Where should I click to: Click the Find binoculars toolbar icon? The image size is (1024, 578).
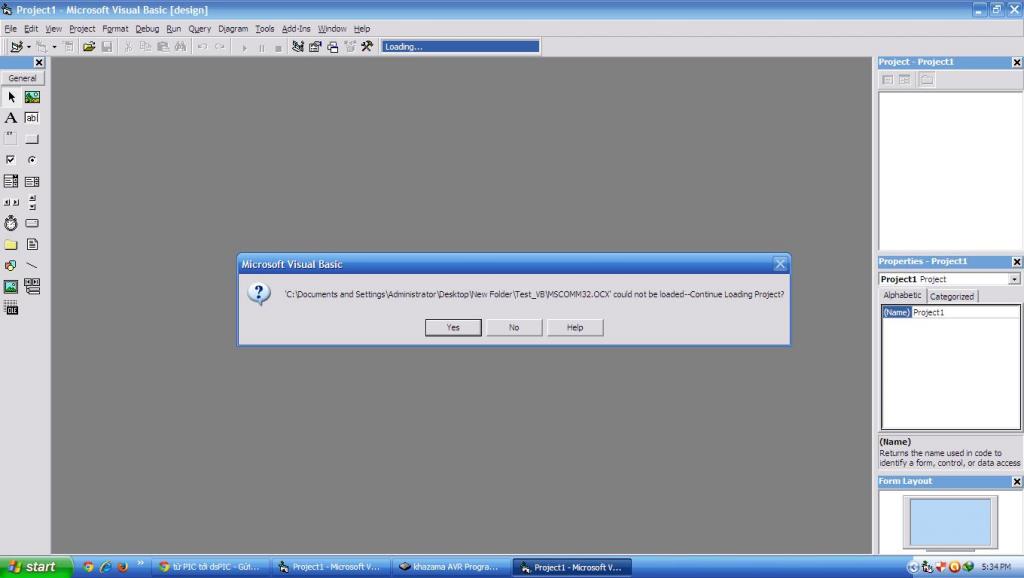tap(180, 46)
